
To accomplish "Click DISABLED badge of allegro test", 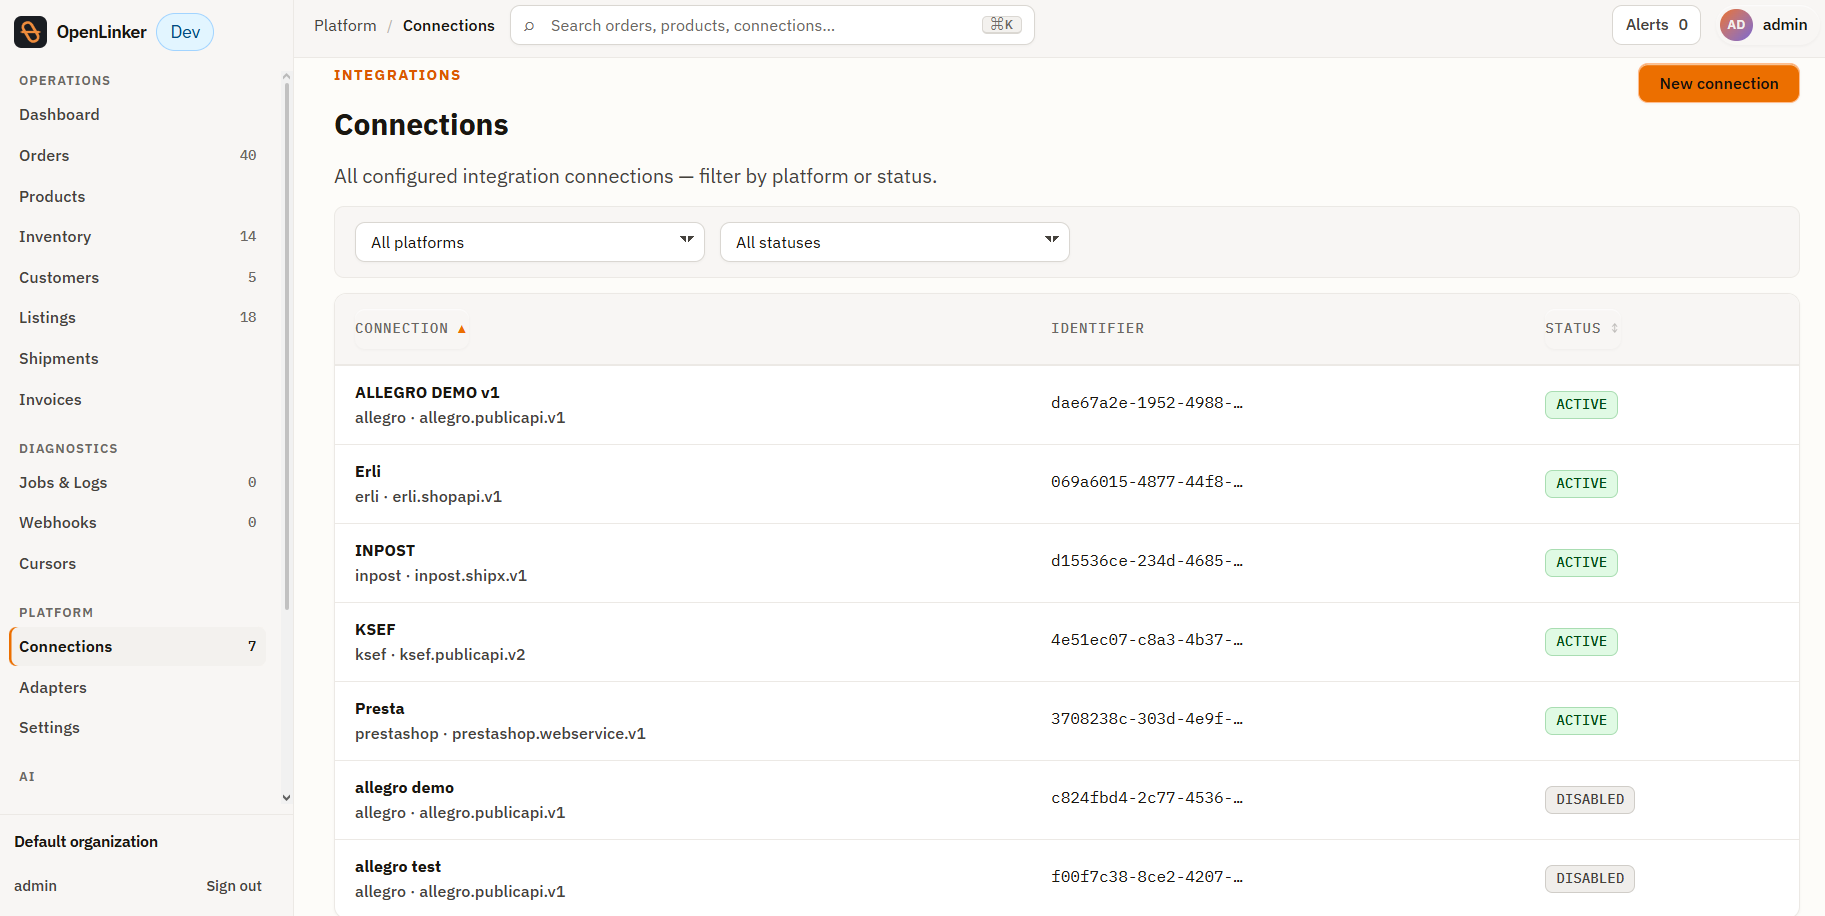I will click(x=1589, y=879).
